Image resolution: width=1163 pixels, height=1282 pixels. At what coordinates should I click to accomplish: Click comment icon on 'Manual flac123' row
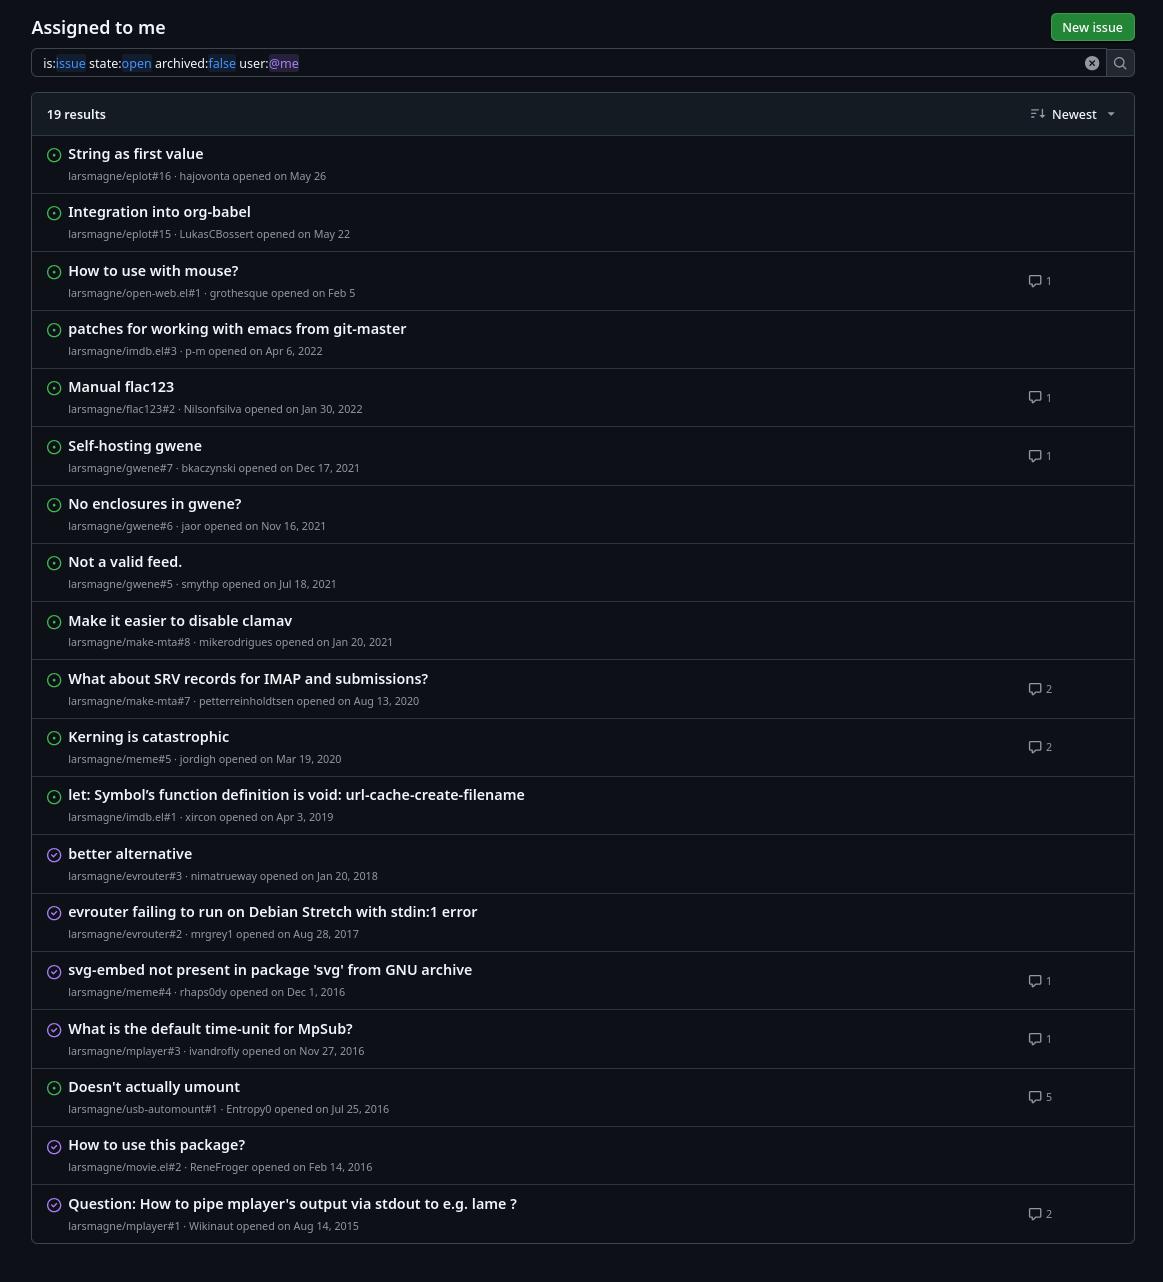click(x=1035, y=397)
